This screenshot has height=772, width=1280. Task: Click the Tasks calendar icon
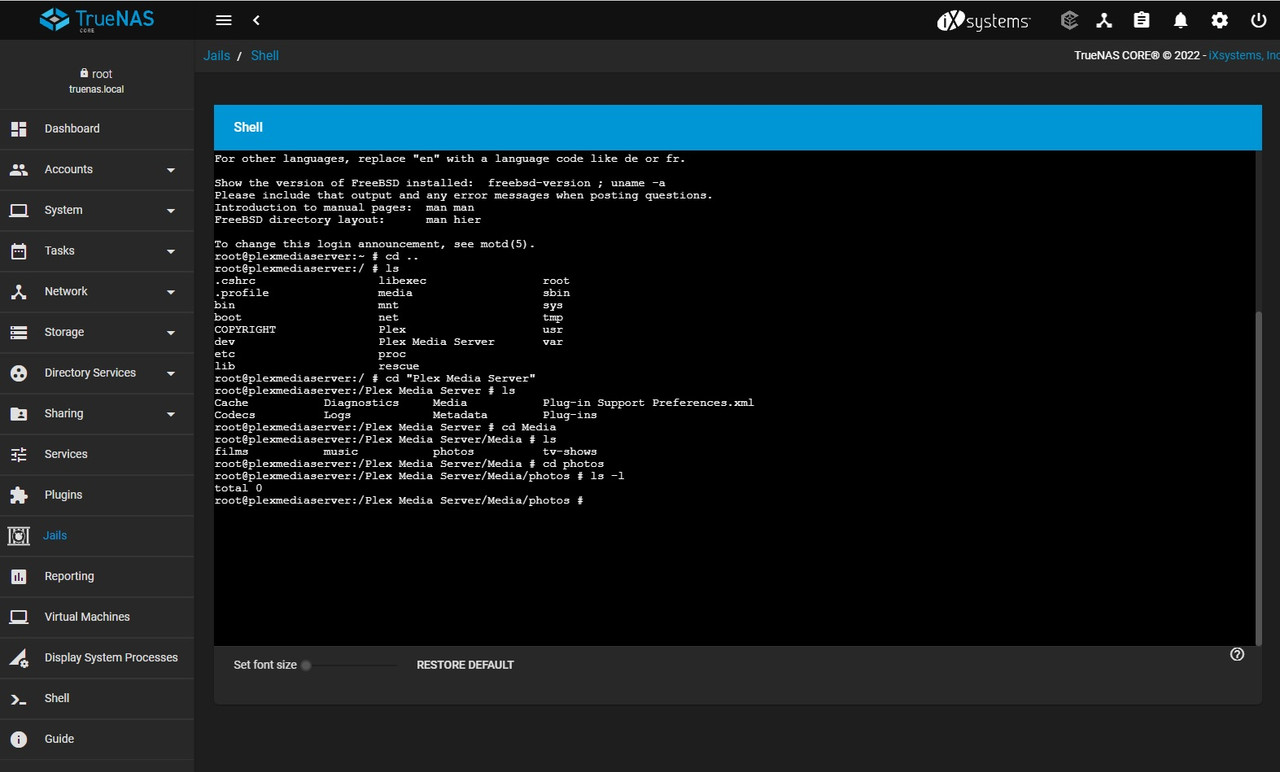tap(19, 251)
